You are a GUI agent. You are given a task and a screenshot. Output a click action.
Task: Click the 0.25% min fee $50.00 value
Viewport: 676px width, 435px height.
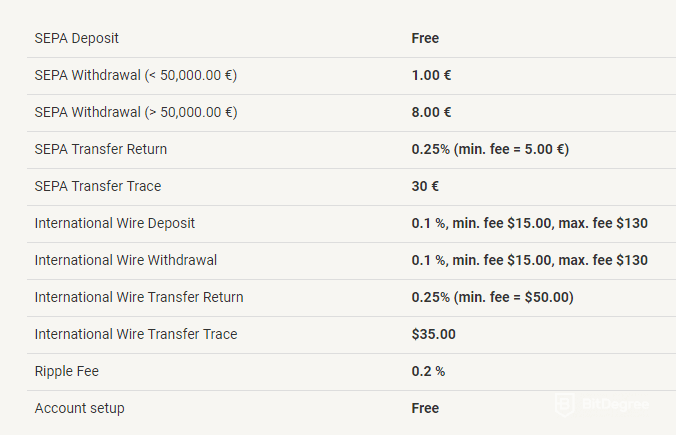coord(492,297)
